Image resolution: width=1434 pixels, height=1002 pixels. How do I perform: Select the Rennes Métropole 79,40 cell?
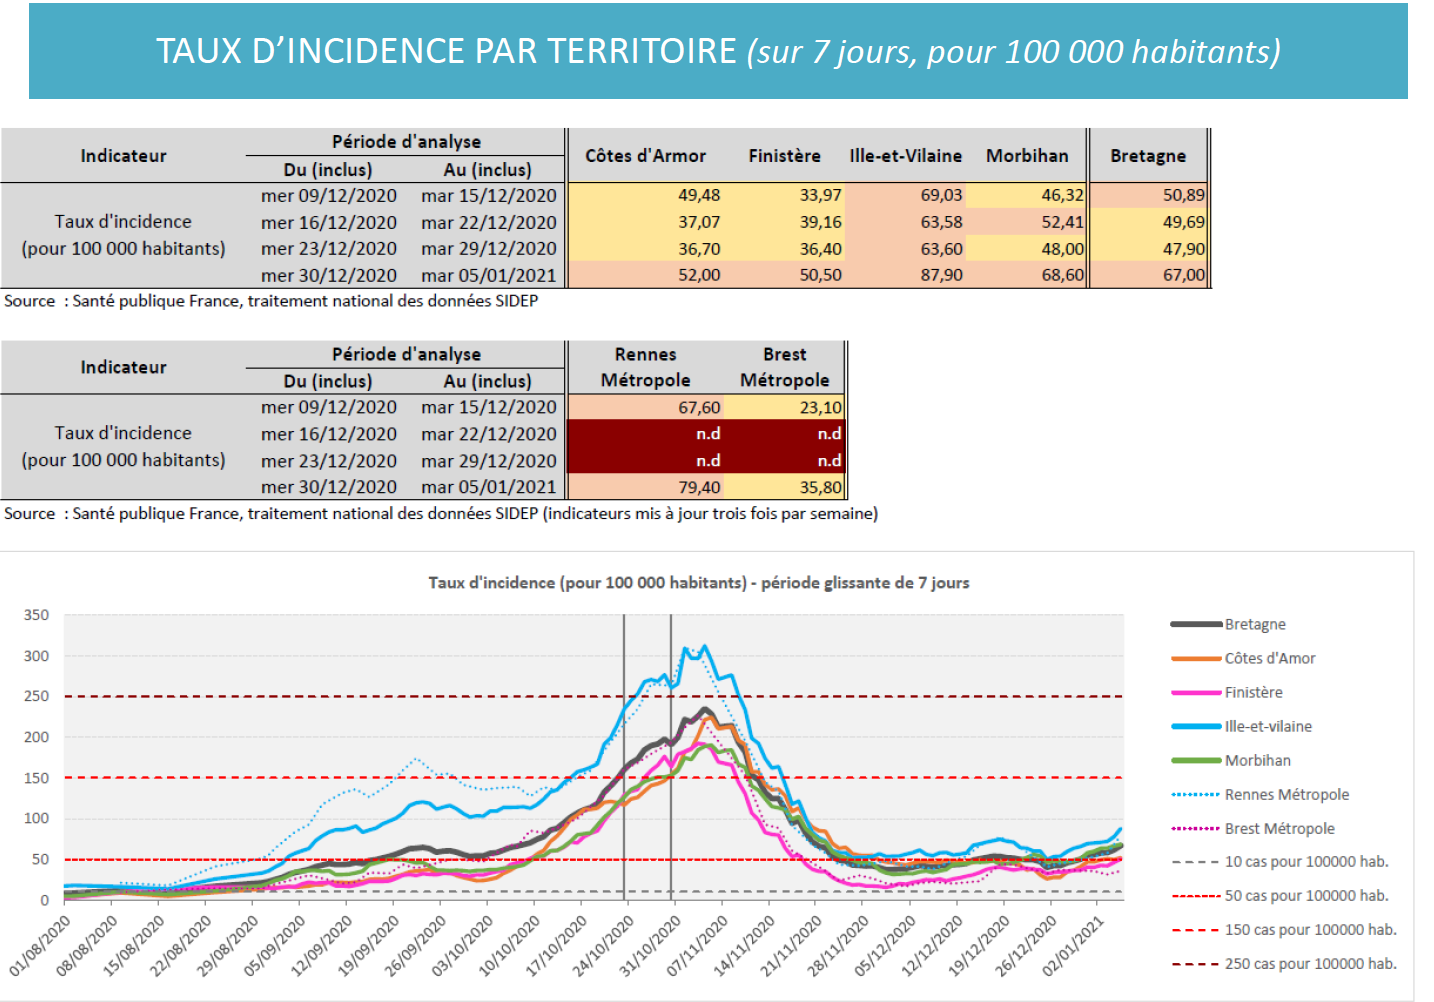(645, 487)
